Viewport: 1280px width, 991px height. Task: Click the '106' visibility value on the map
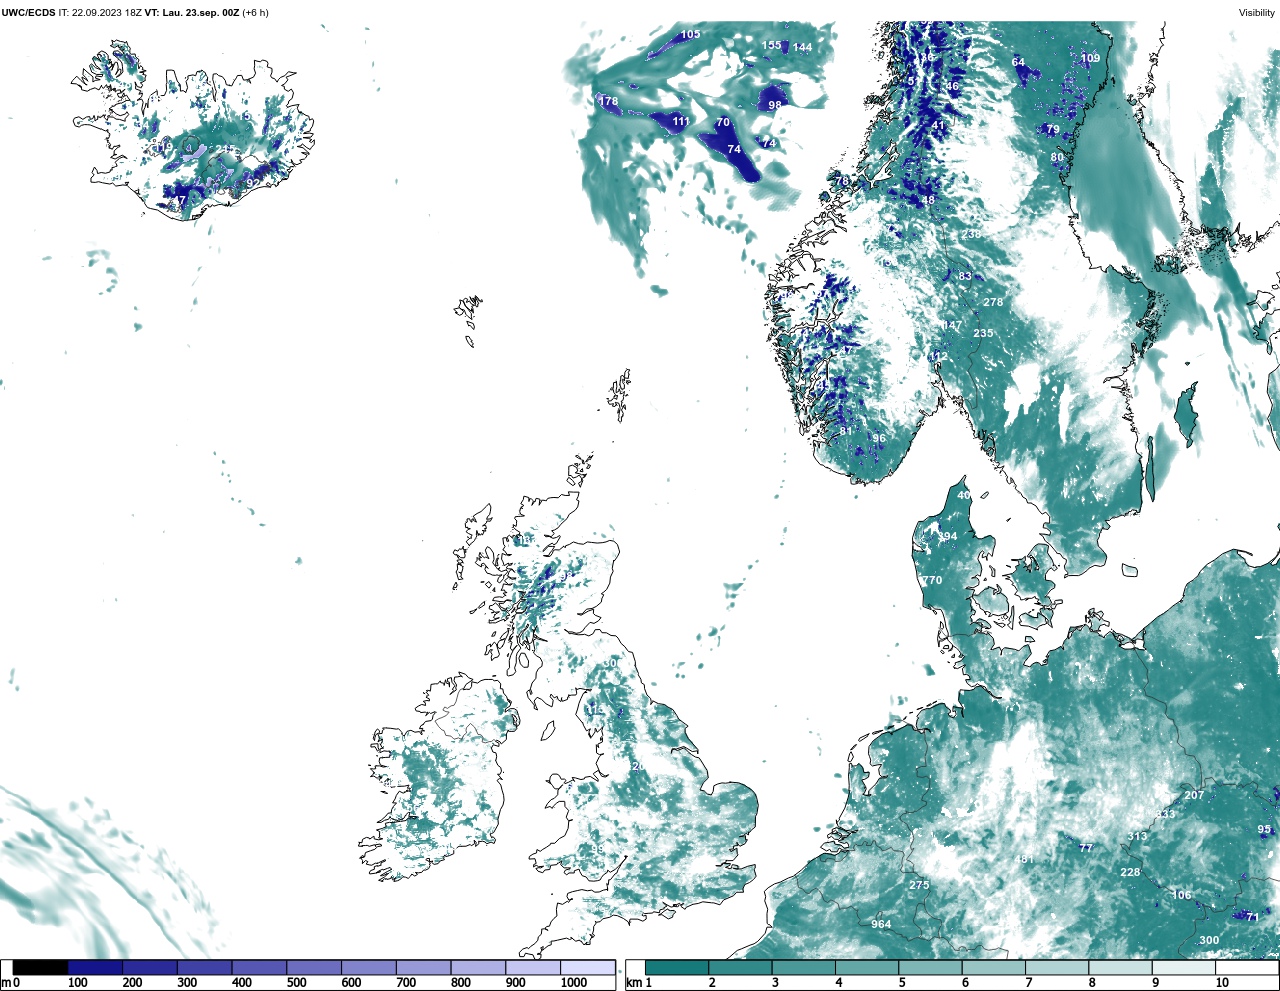(1182, 895)
